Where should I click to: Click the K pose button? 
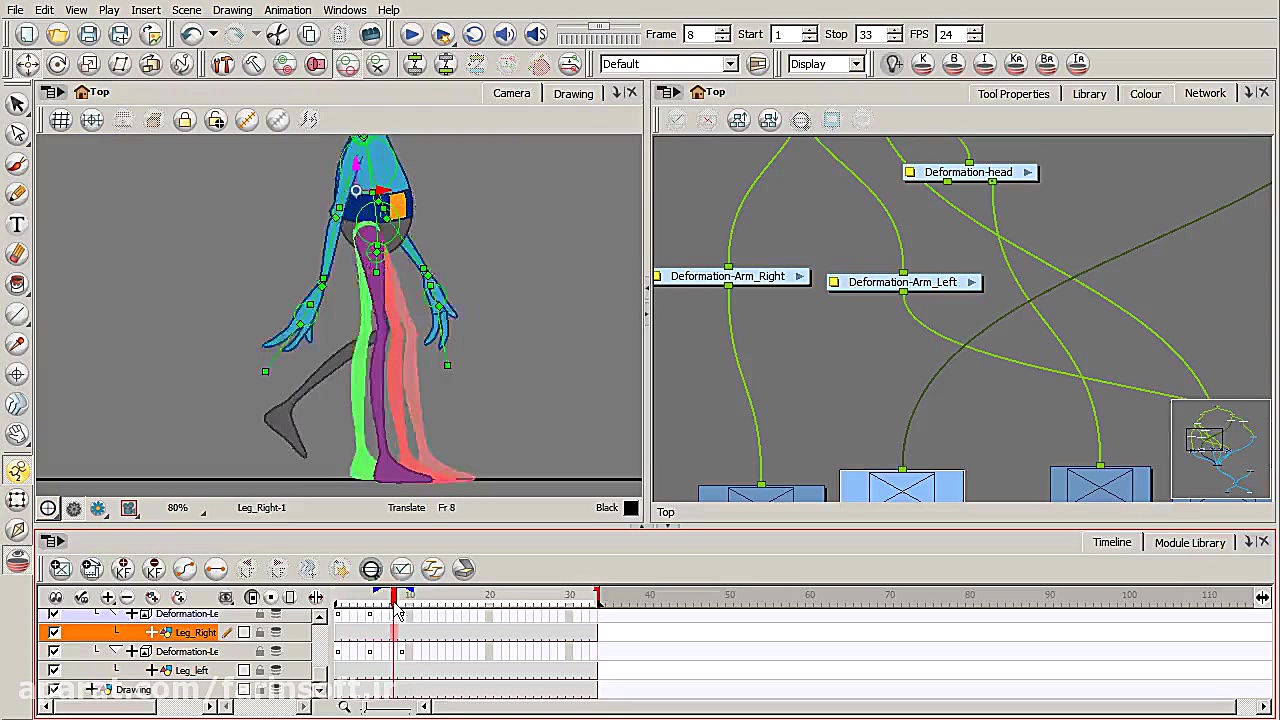pyautogui.click(x=923, y=64)
